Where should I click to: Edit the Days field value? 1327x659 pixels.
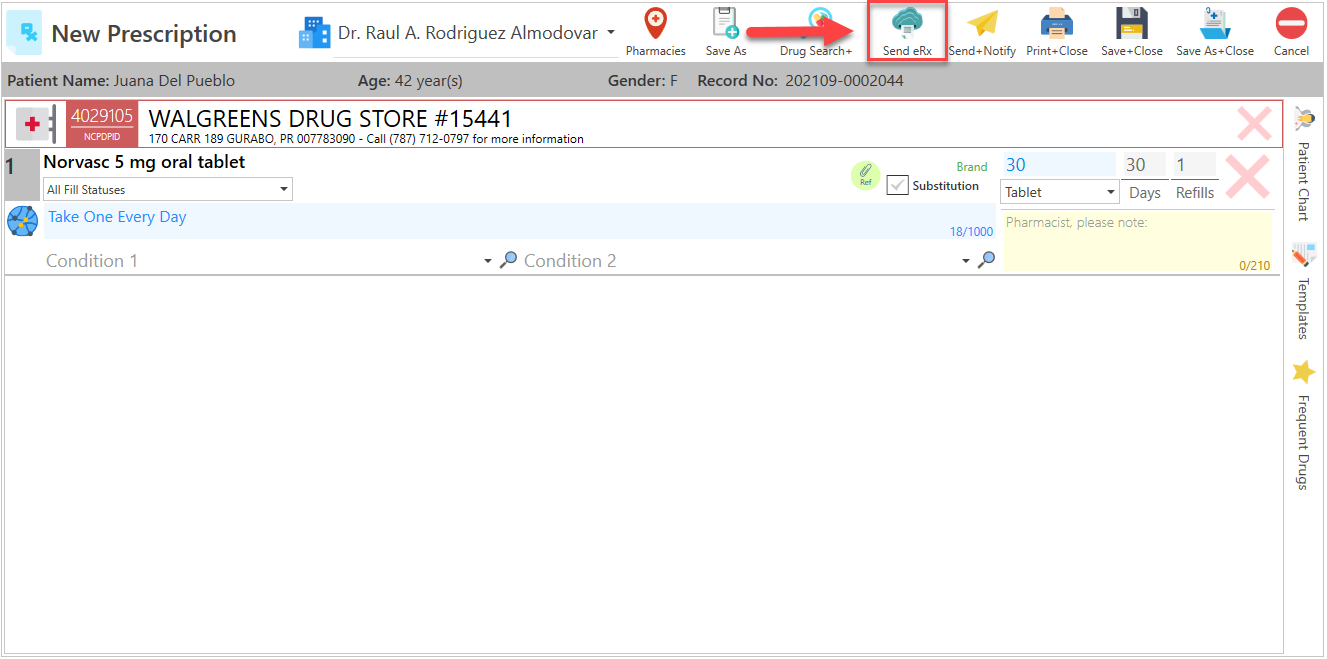pos(1144,165)
